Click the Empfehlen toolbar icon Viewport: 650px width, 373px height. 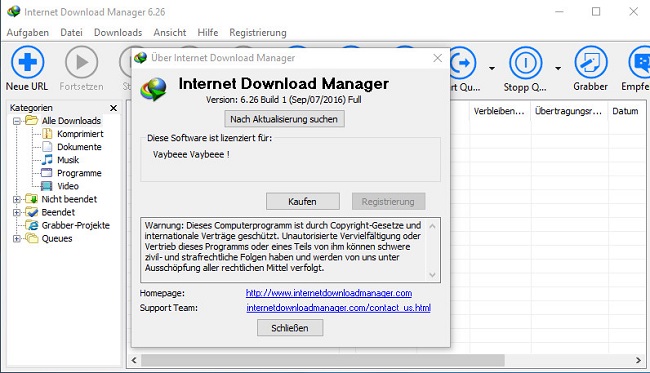point(640,62)
